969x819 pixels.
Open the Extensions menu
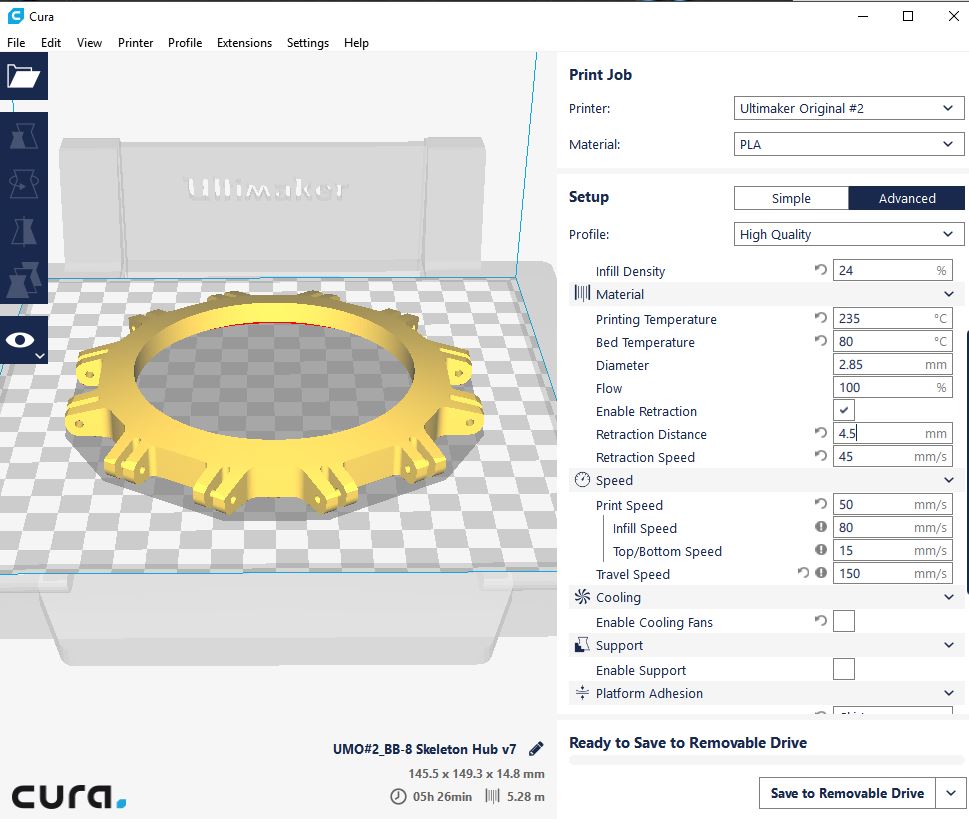244,43
